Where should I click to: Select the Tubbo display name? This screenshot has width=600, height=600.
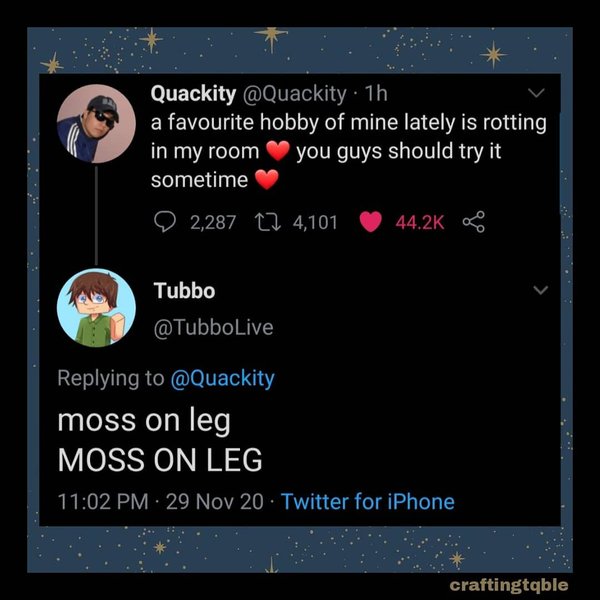(x=184, y=291)
